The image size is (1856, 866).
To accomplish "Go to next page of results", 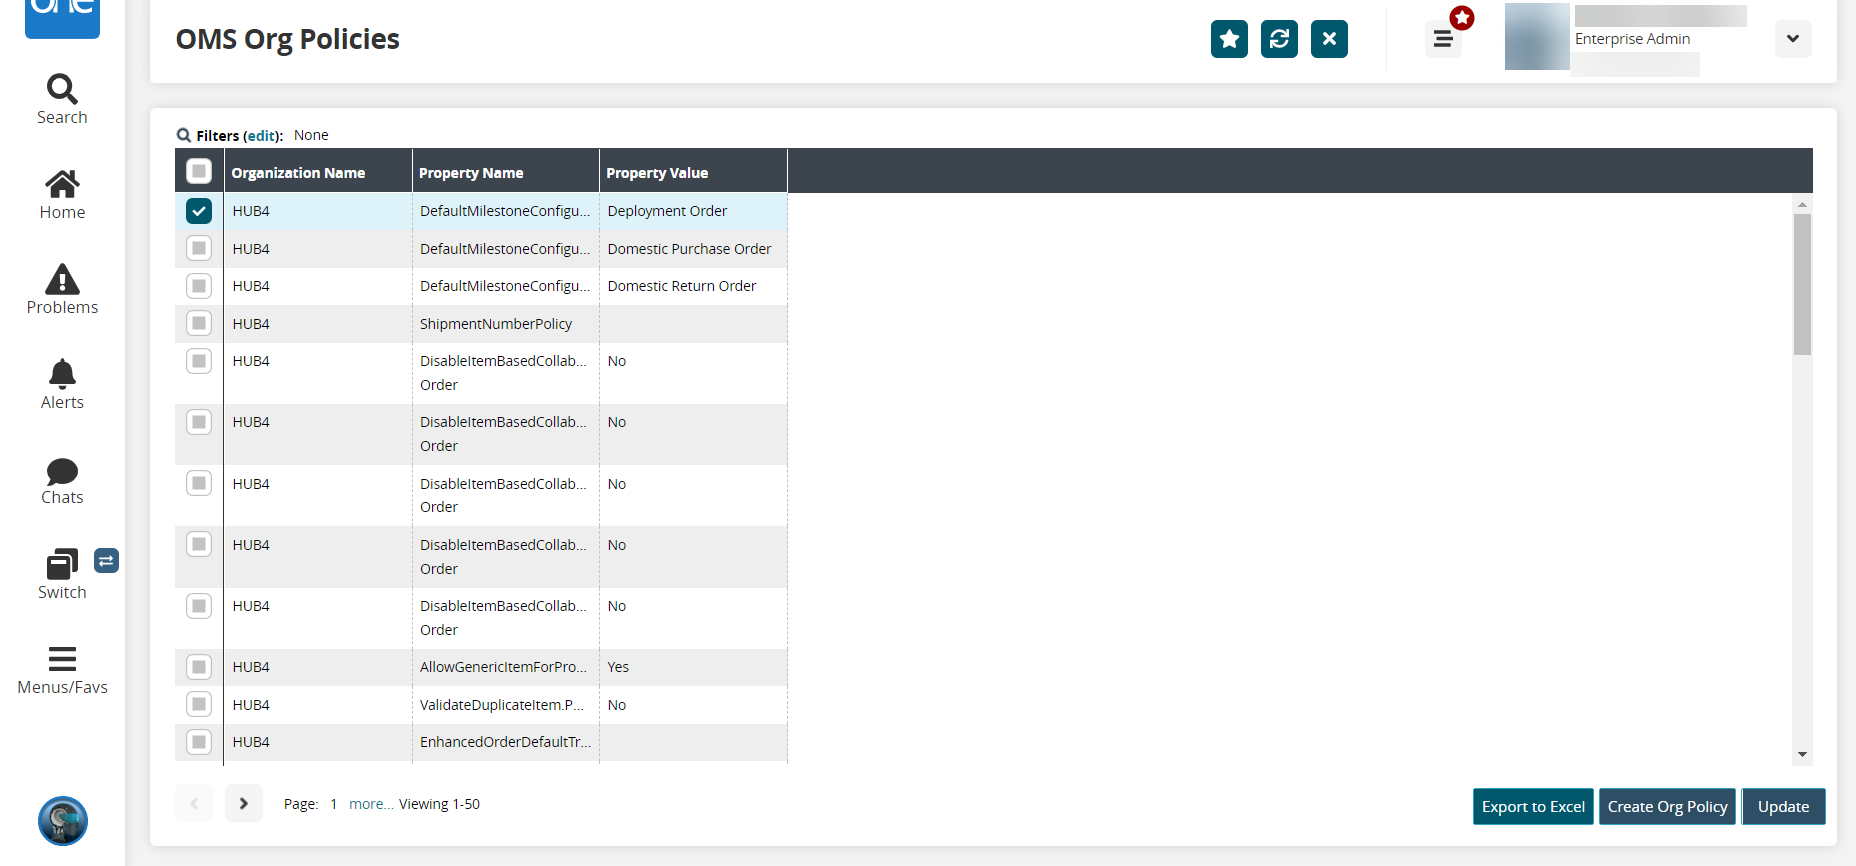I will (244, 803).
